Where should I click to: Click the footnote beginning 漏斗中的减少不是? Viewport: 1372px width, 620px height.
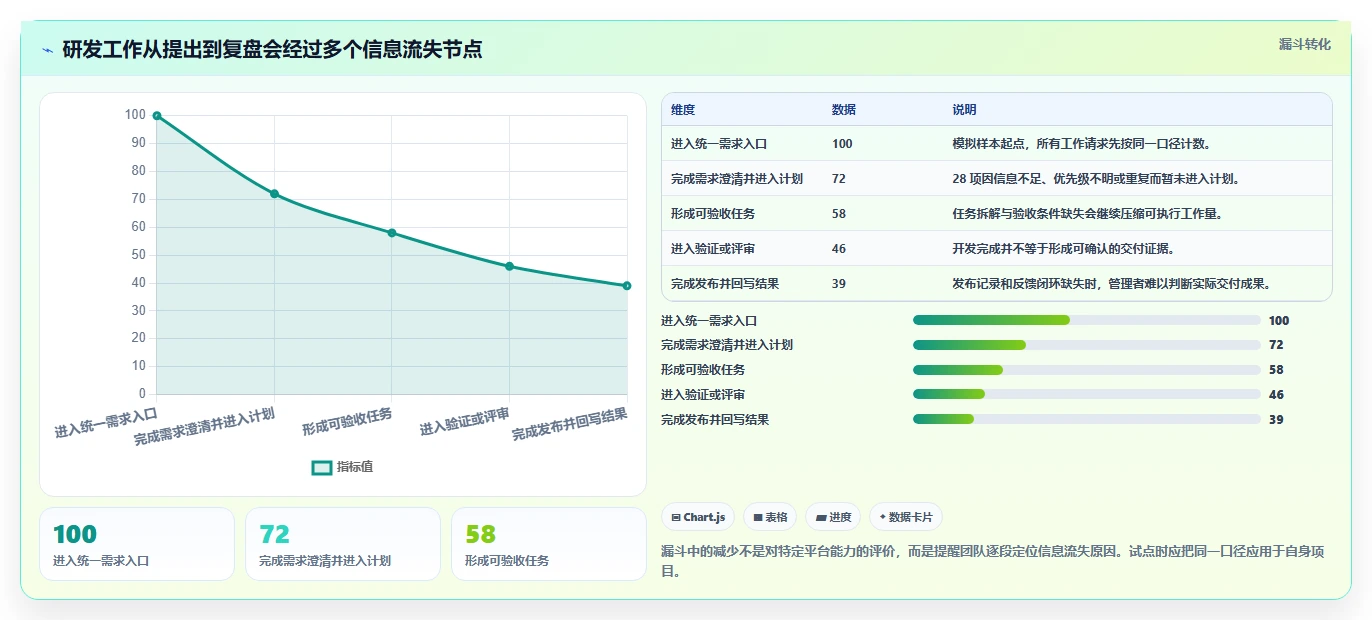coord(992,561)
